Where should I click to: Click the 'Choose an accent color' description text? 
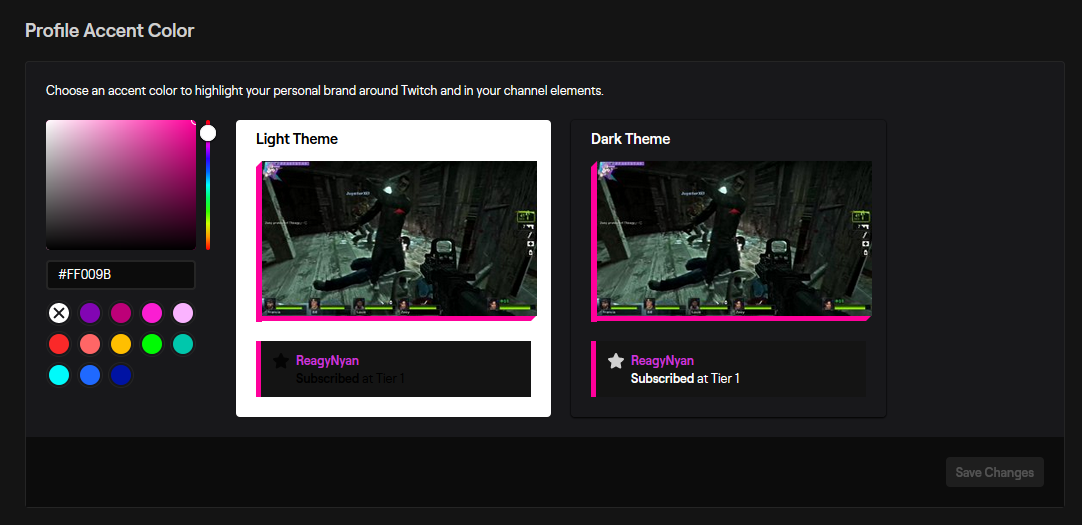(325, 90)
